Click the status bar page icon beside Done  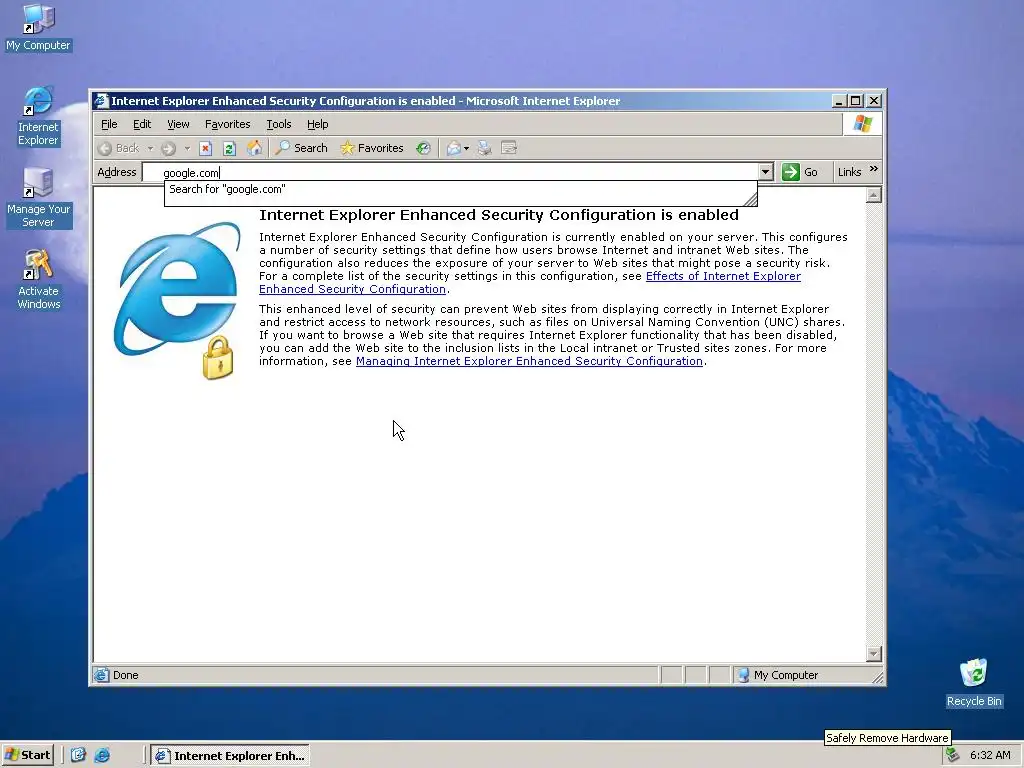click(101, 675)
